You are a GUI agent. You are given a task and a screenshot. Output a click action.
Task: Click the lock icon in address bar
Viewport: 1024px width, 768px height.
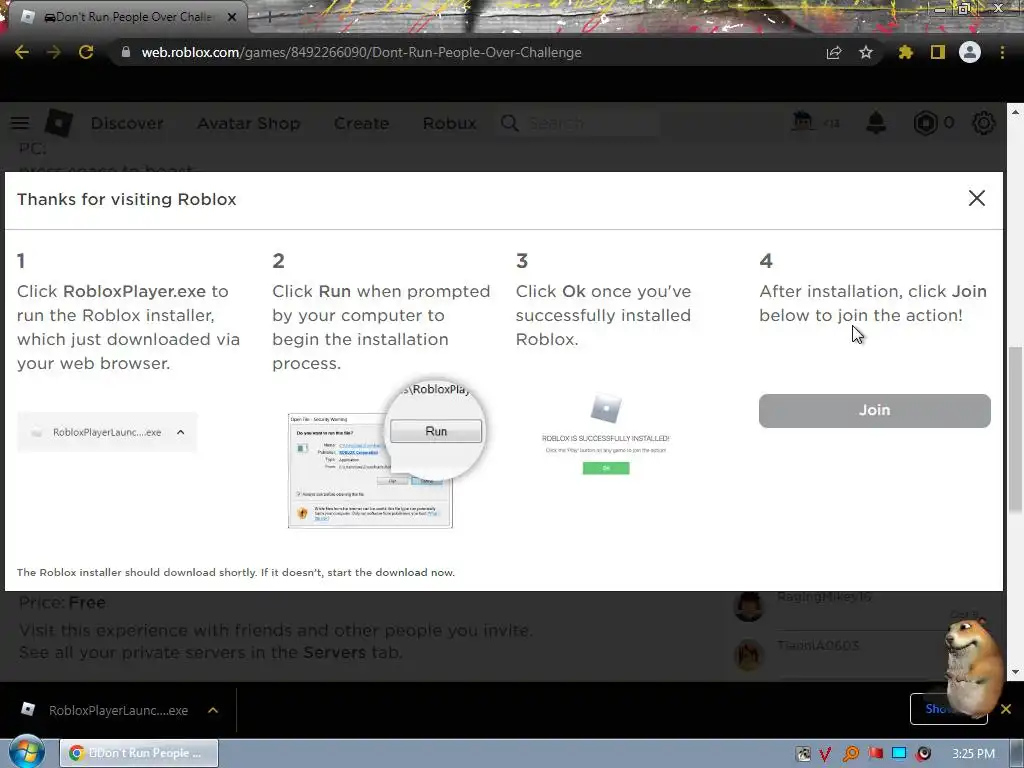click(x=126, y=52)
